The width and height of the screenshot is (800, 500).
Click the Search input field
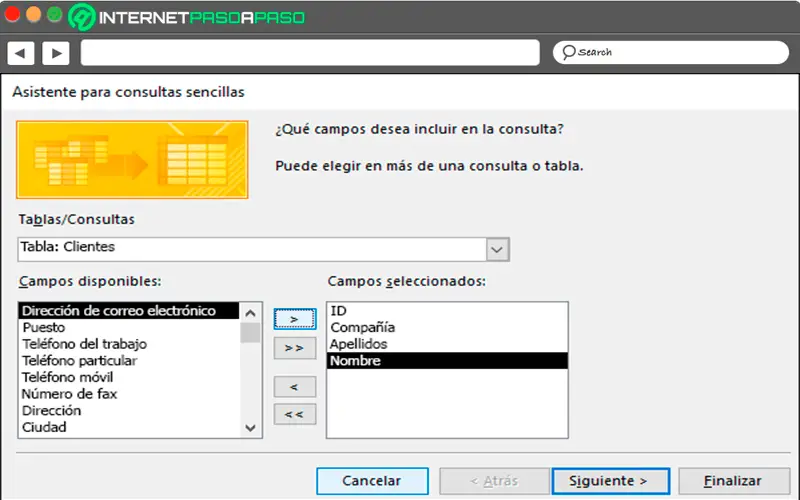click(x=670, y=52)
